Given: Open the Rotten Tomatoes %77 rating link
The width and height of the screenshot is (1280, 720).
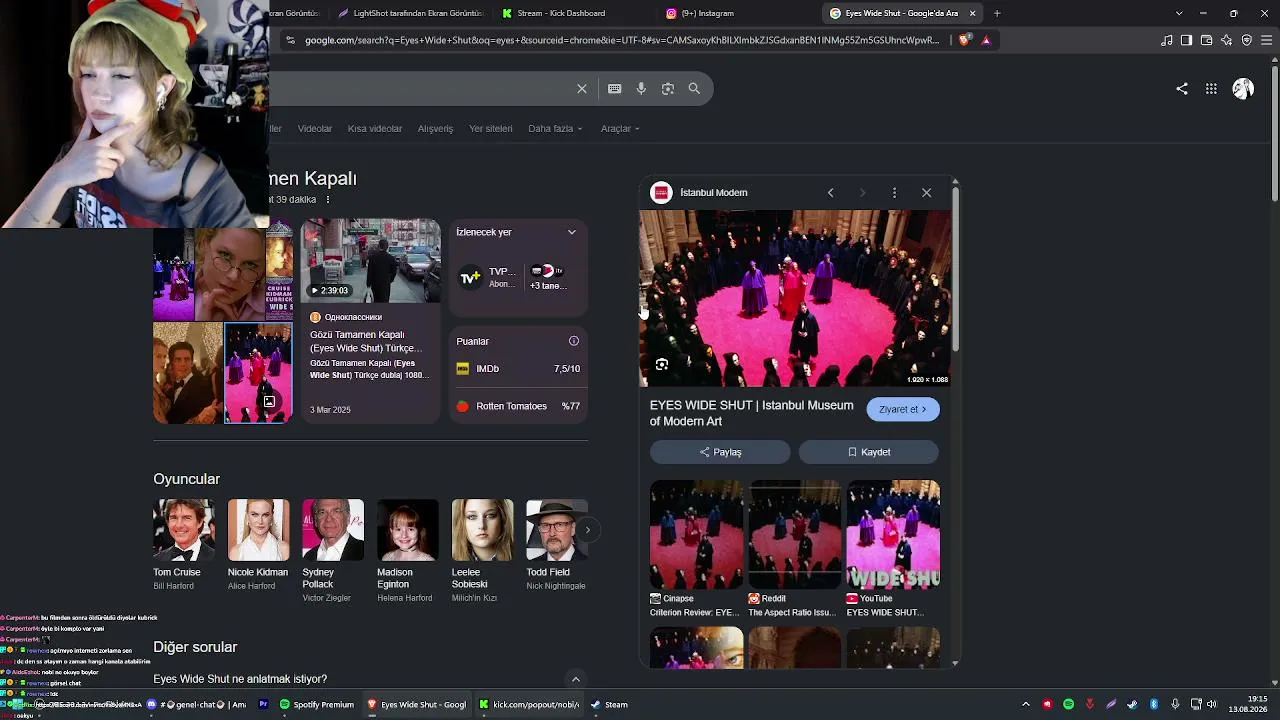Looking at the screenshot, I should tap(518, 406).
